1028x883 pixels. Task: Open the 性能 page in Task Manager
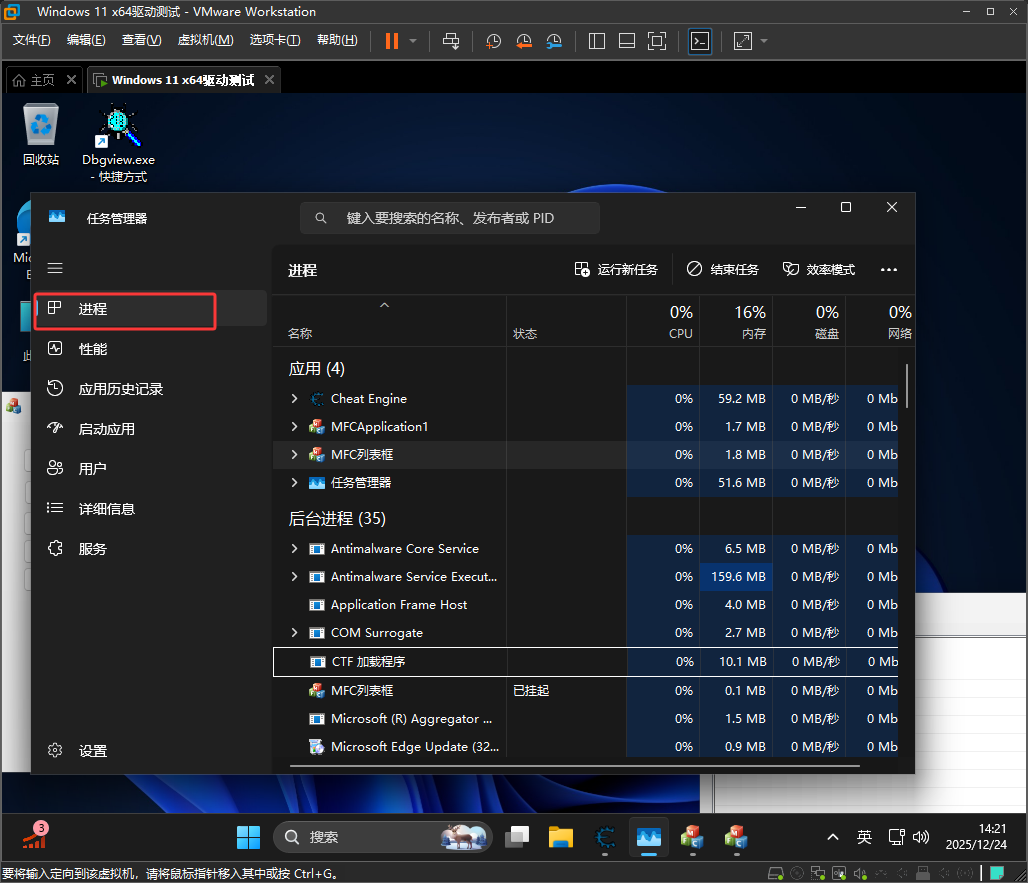tap(151, 349)
